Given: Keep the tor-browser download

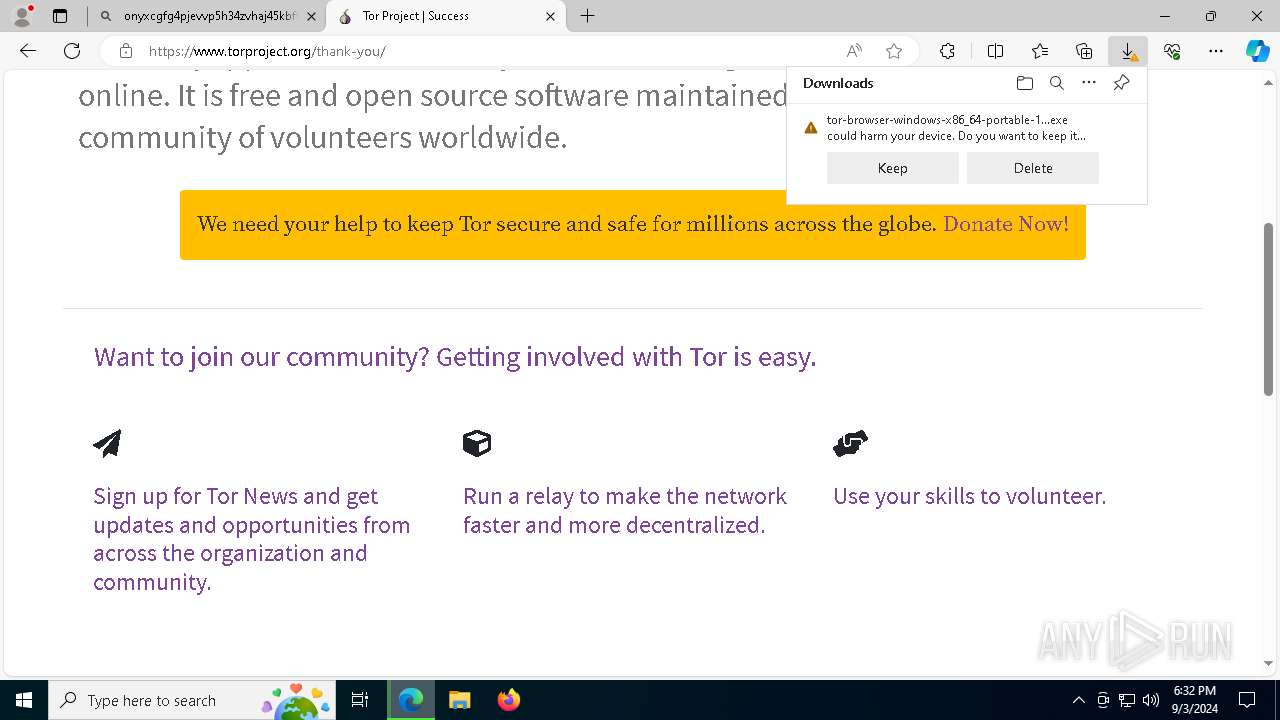Looking at the screenshot, I should [x=893, y=168].
